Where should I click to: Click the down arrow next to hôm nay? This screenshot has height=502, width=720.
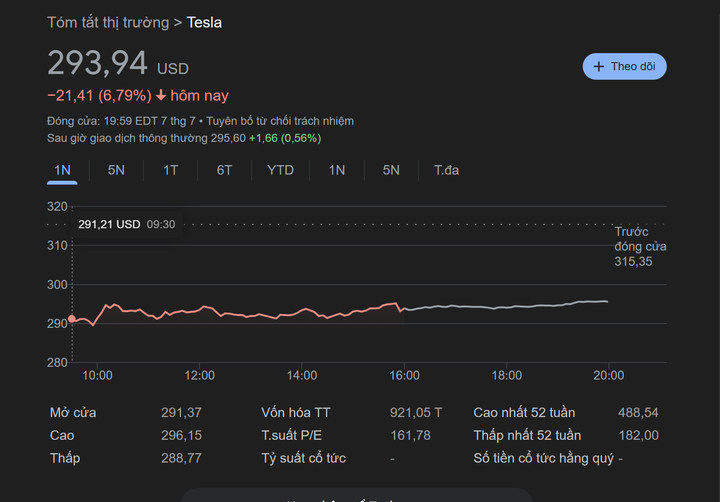pos(161,96)
